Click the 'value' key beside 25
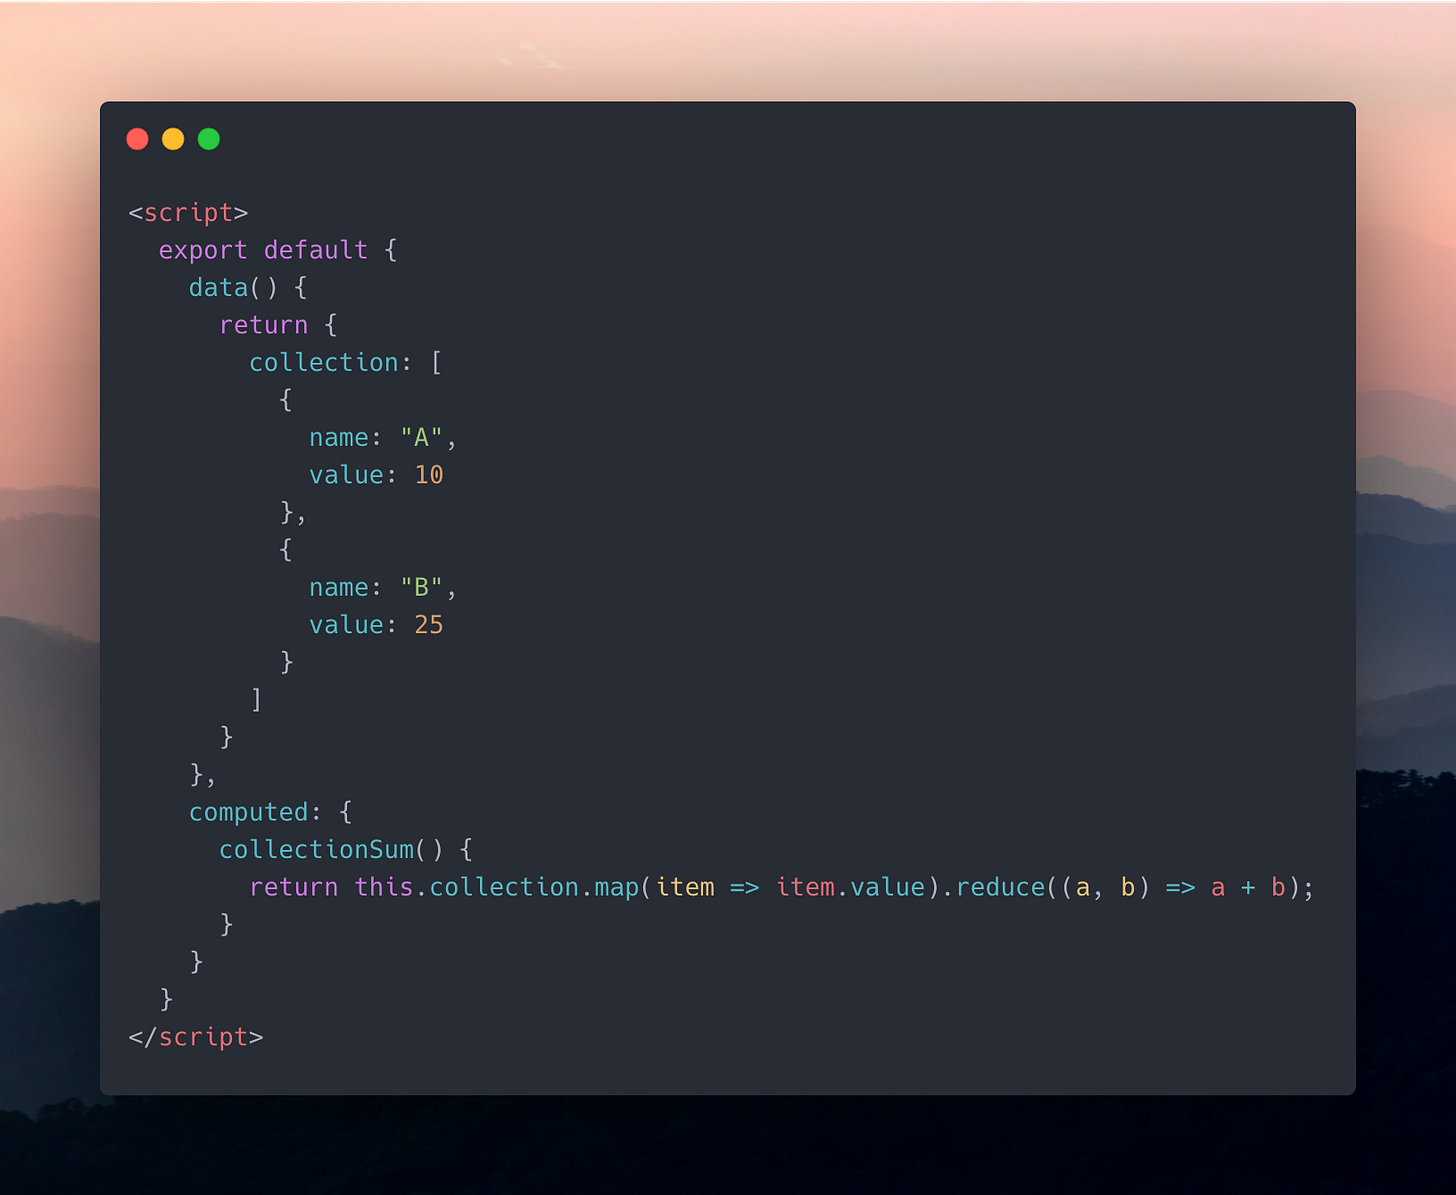The width and height of the screenshot is (1456, 1195). coord(346,625)
